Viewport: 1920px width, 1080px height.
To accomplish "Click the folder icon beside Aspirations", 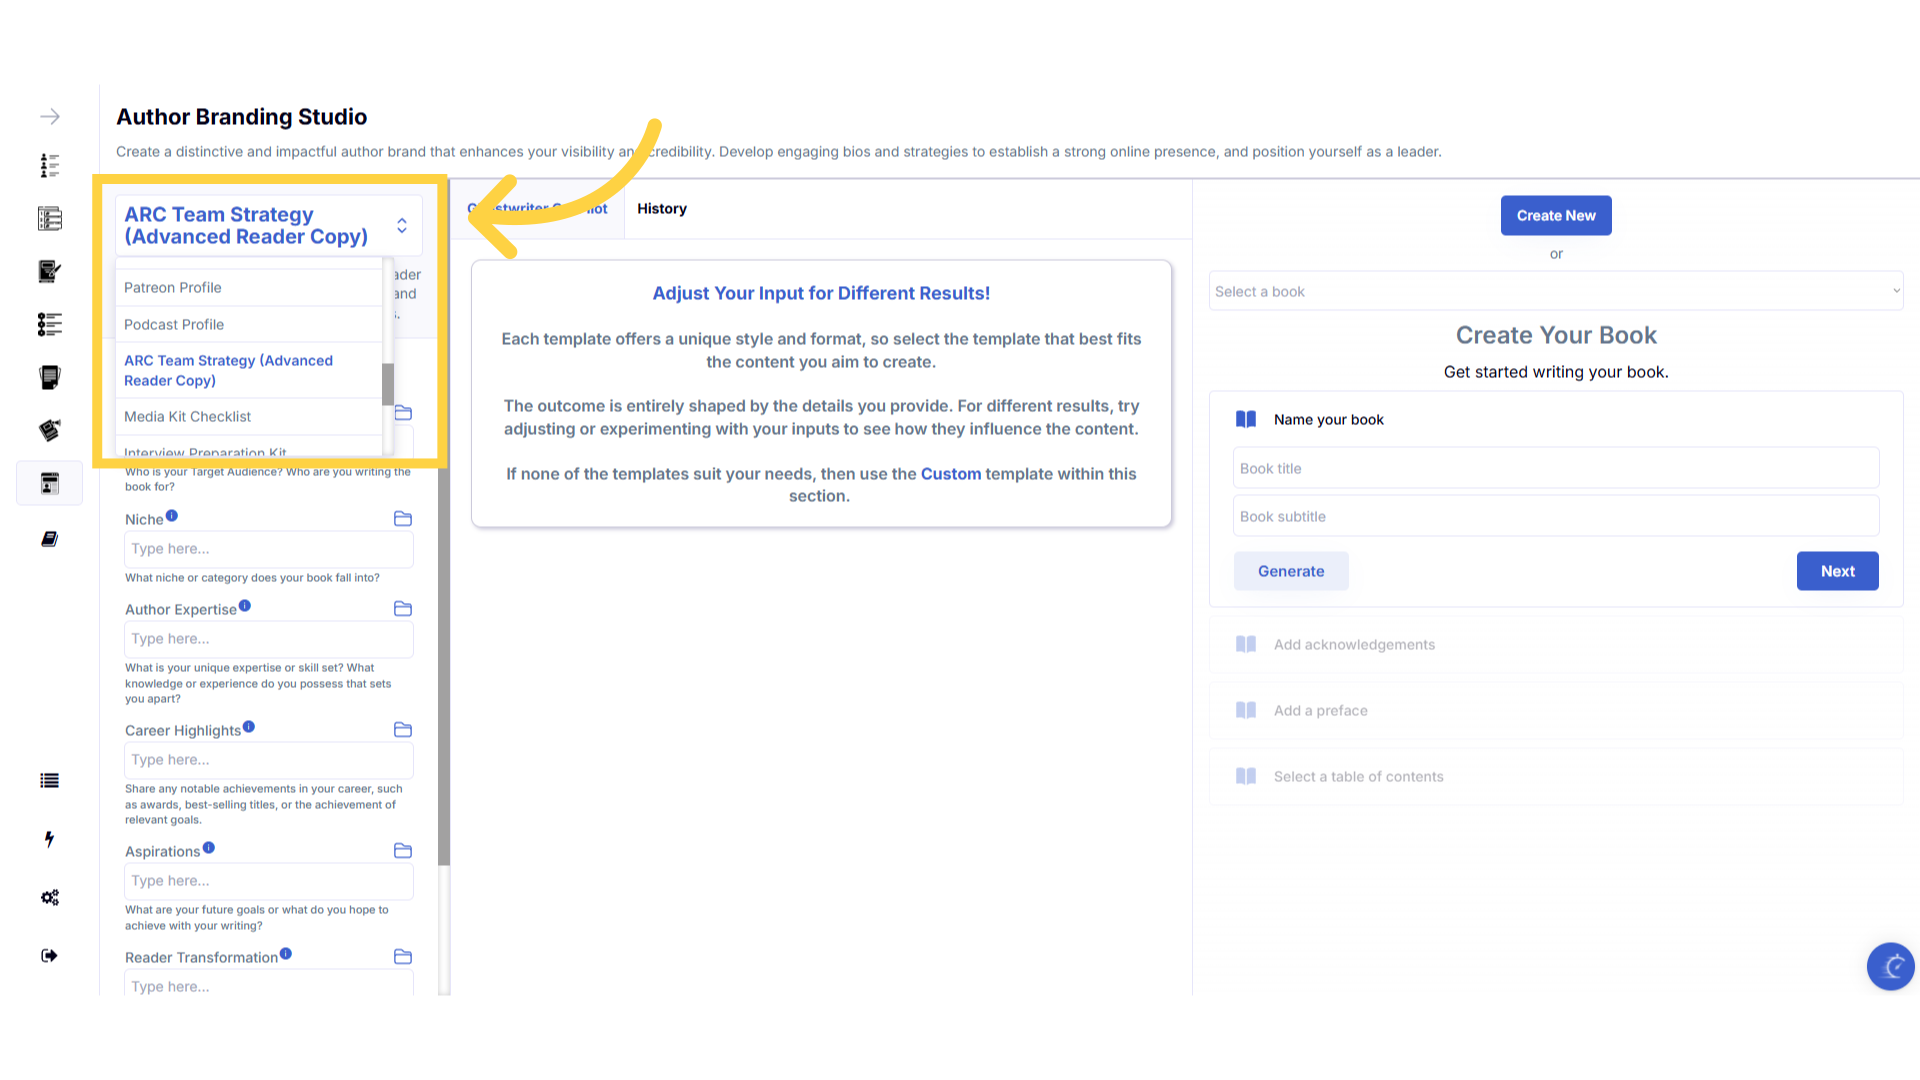I will click(x=403, y=851).
